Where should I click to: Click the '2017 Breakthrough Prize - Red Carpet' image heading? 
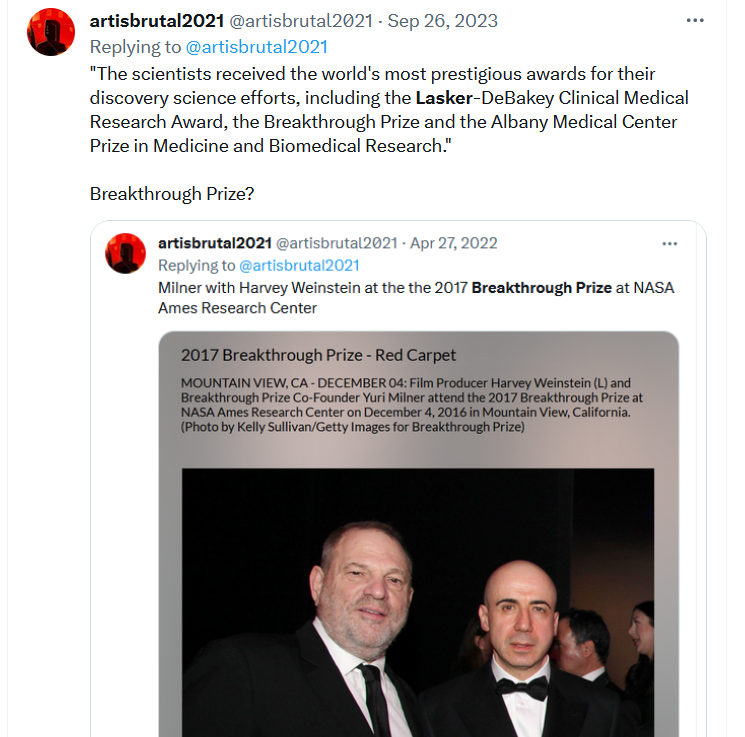(318, 355)
